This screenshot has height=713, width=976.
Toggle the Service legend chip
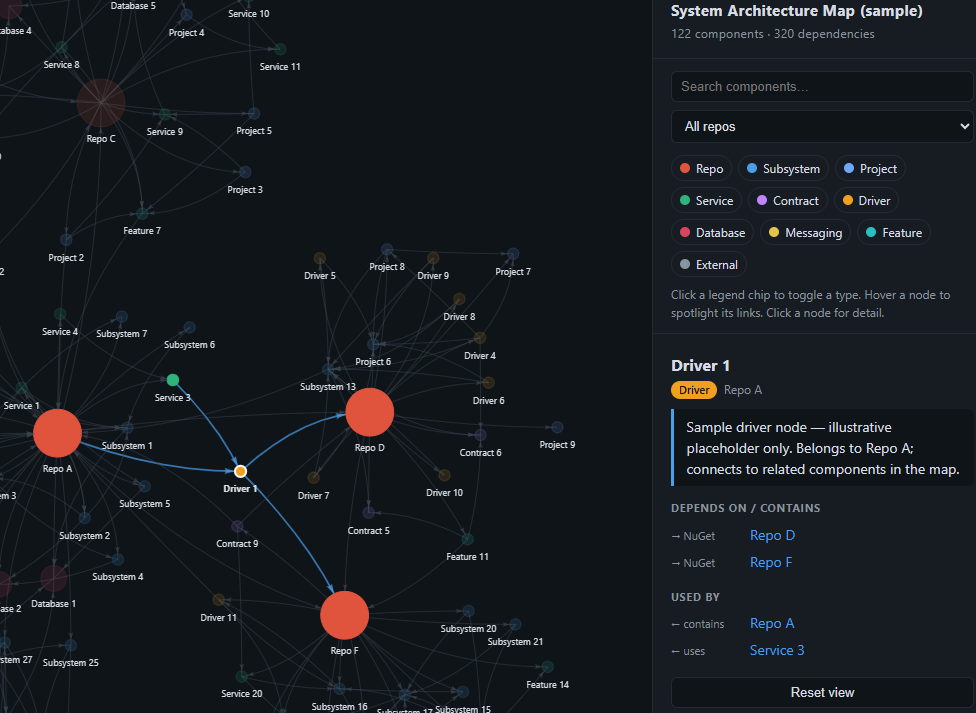(706, 201)
